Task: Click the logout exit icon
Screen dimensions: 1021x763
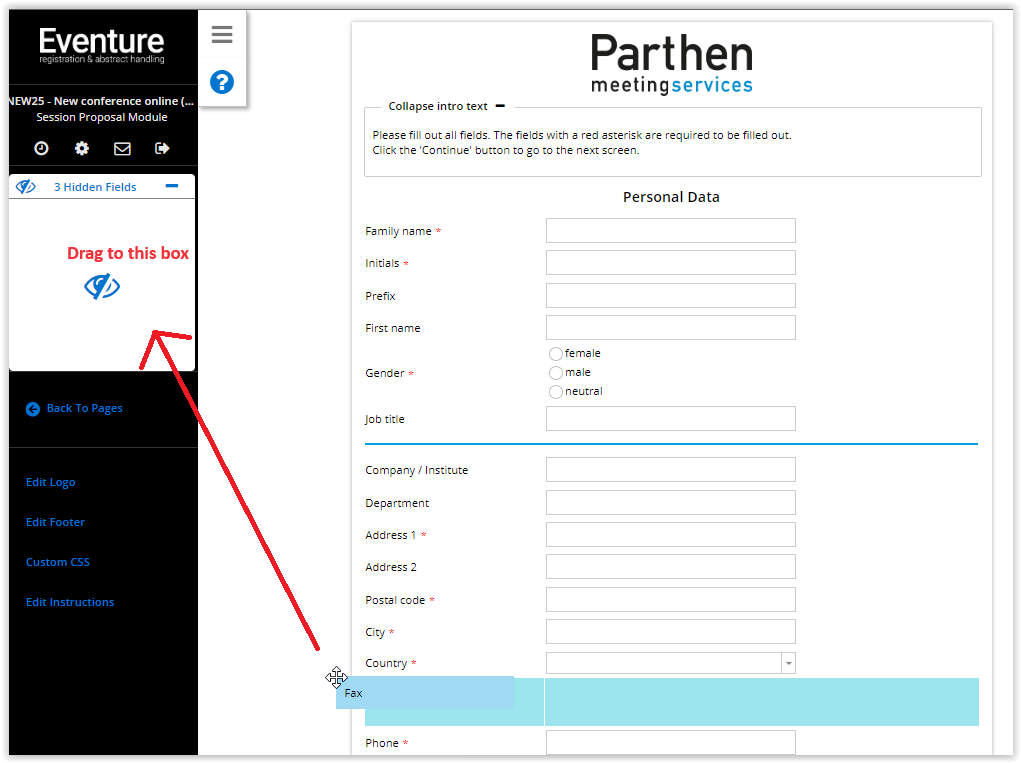Action: point(162,148)
